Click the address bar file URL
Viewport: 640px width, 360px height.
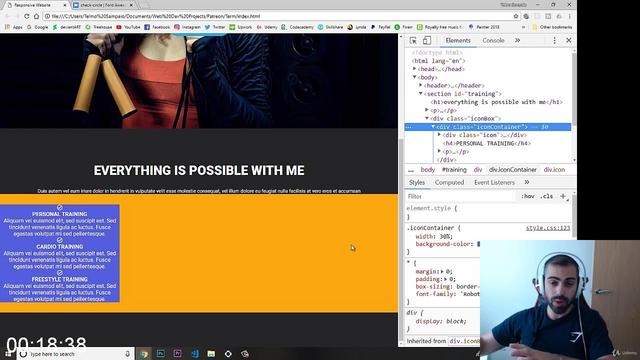point(156,16)
